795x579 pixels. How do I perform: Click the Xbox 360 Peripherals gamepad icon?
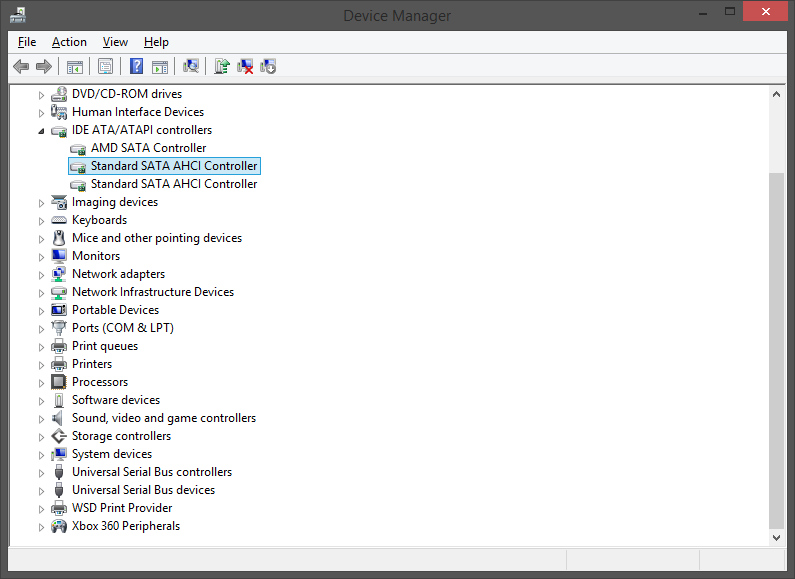coord(59,526)
